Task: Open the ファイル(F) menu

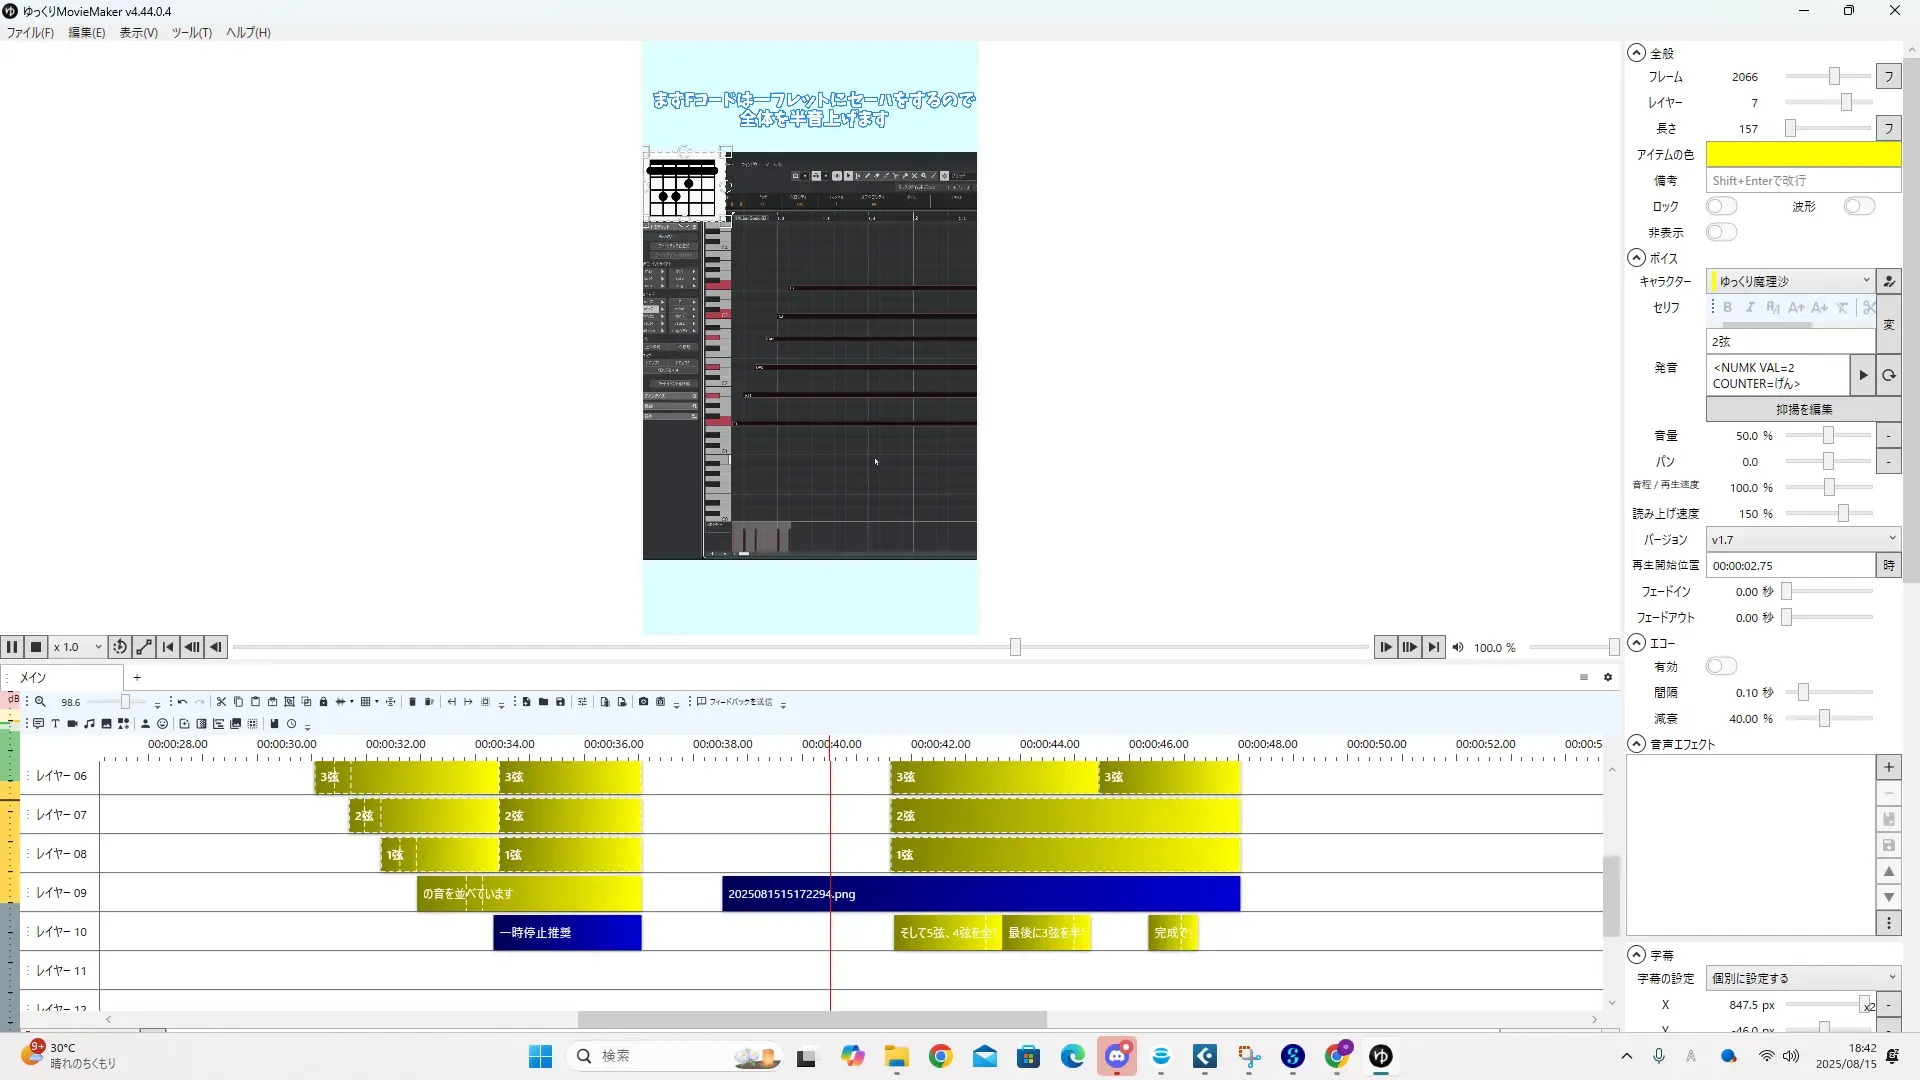Action: pyautogui.click(x=30, y=33)
